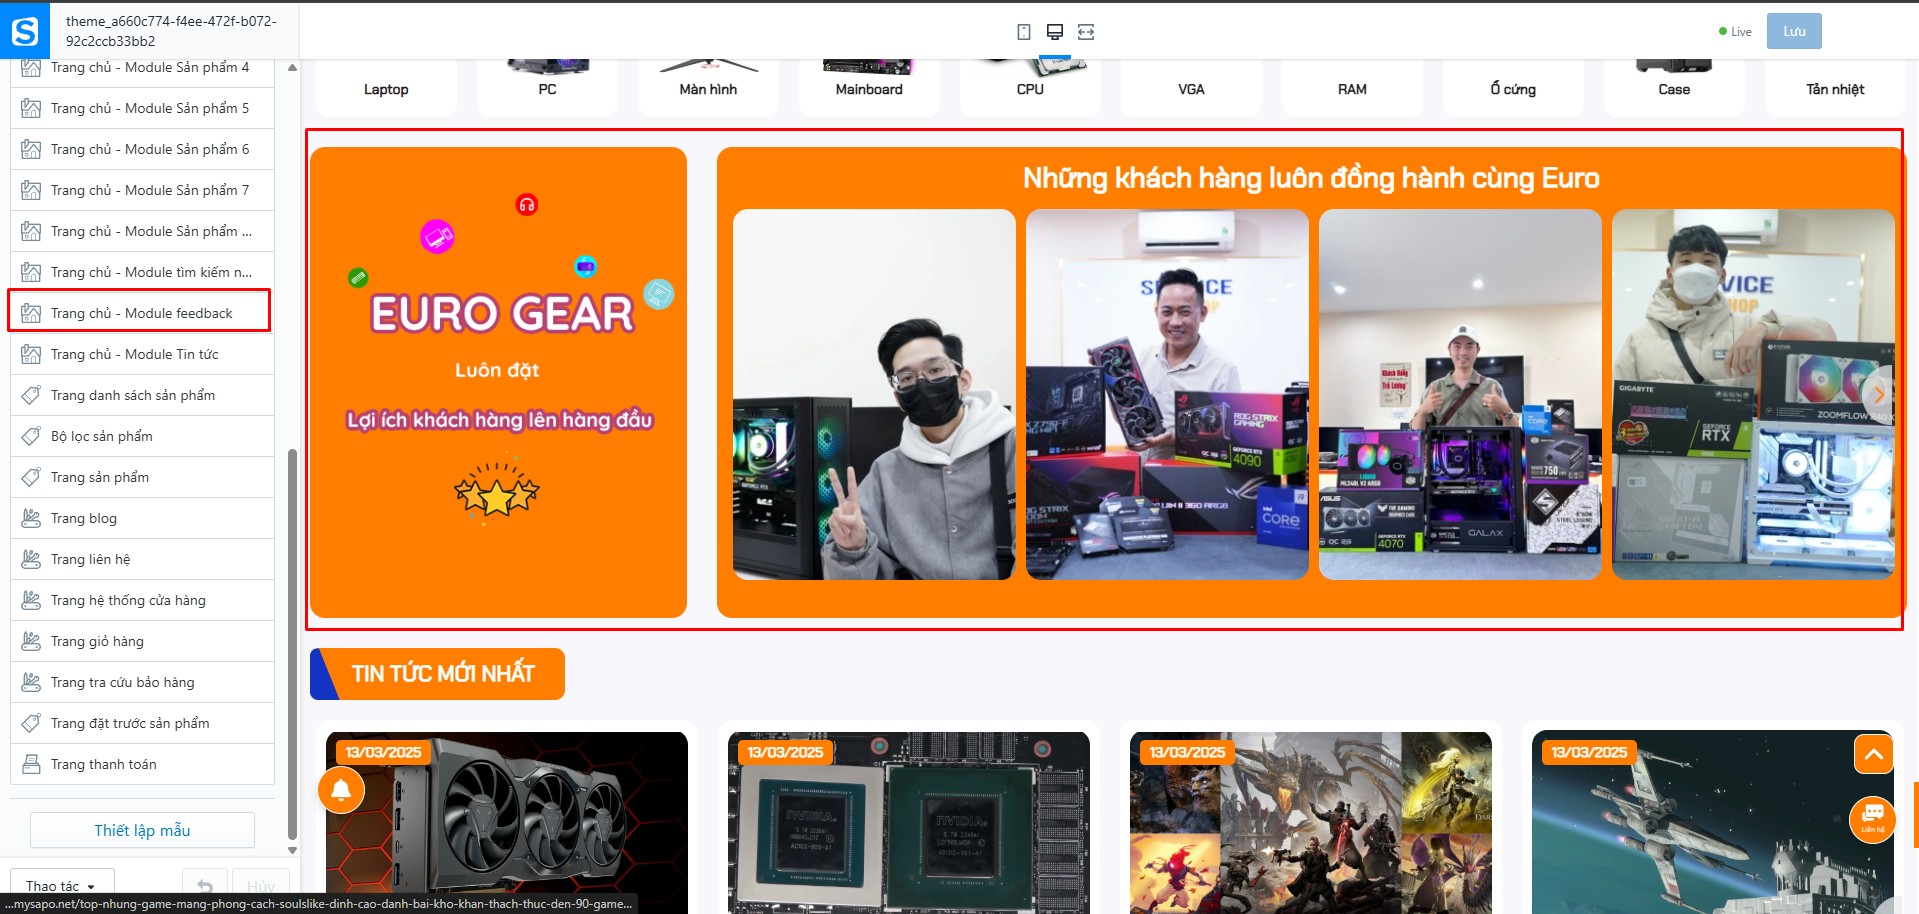1919x914 pixels.
Task: Open Trang chủ - Module Tin tức
Action: [x=142, y=354]
